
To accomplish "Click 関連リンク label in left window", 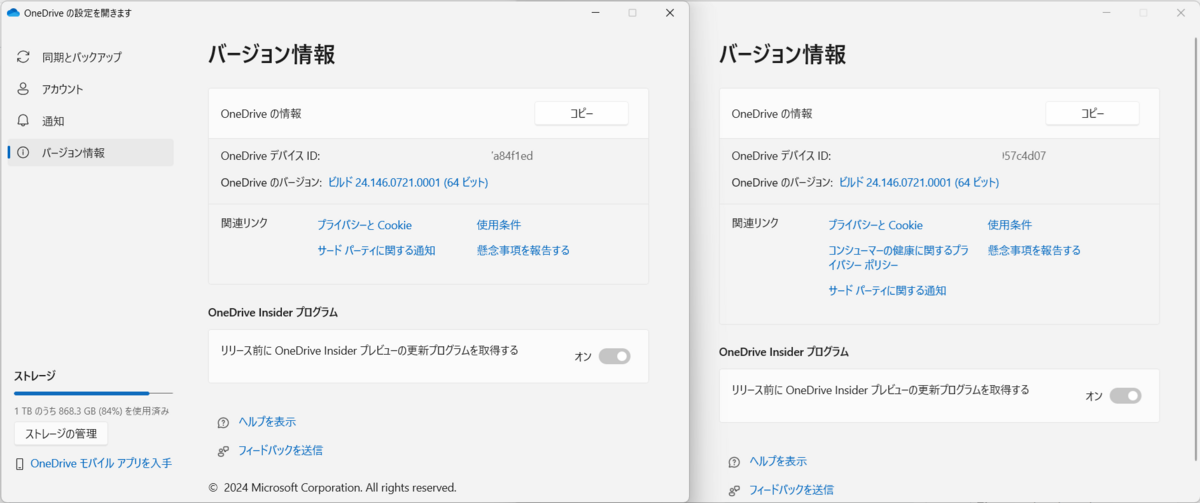I will (244, 223).
